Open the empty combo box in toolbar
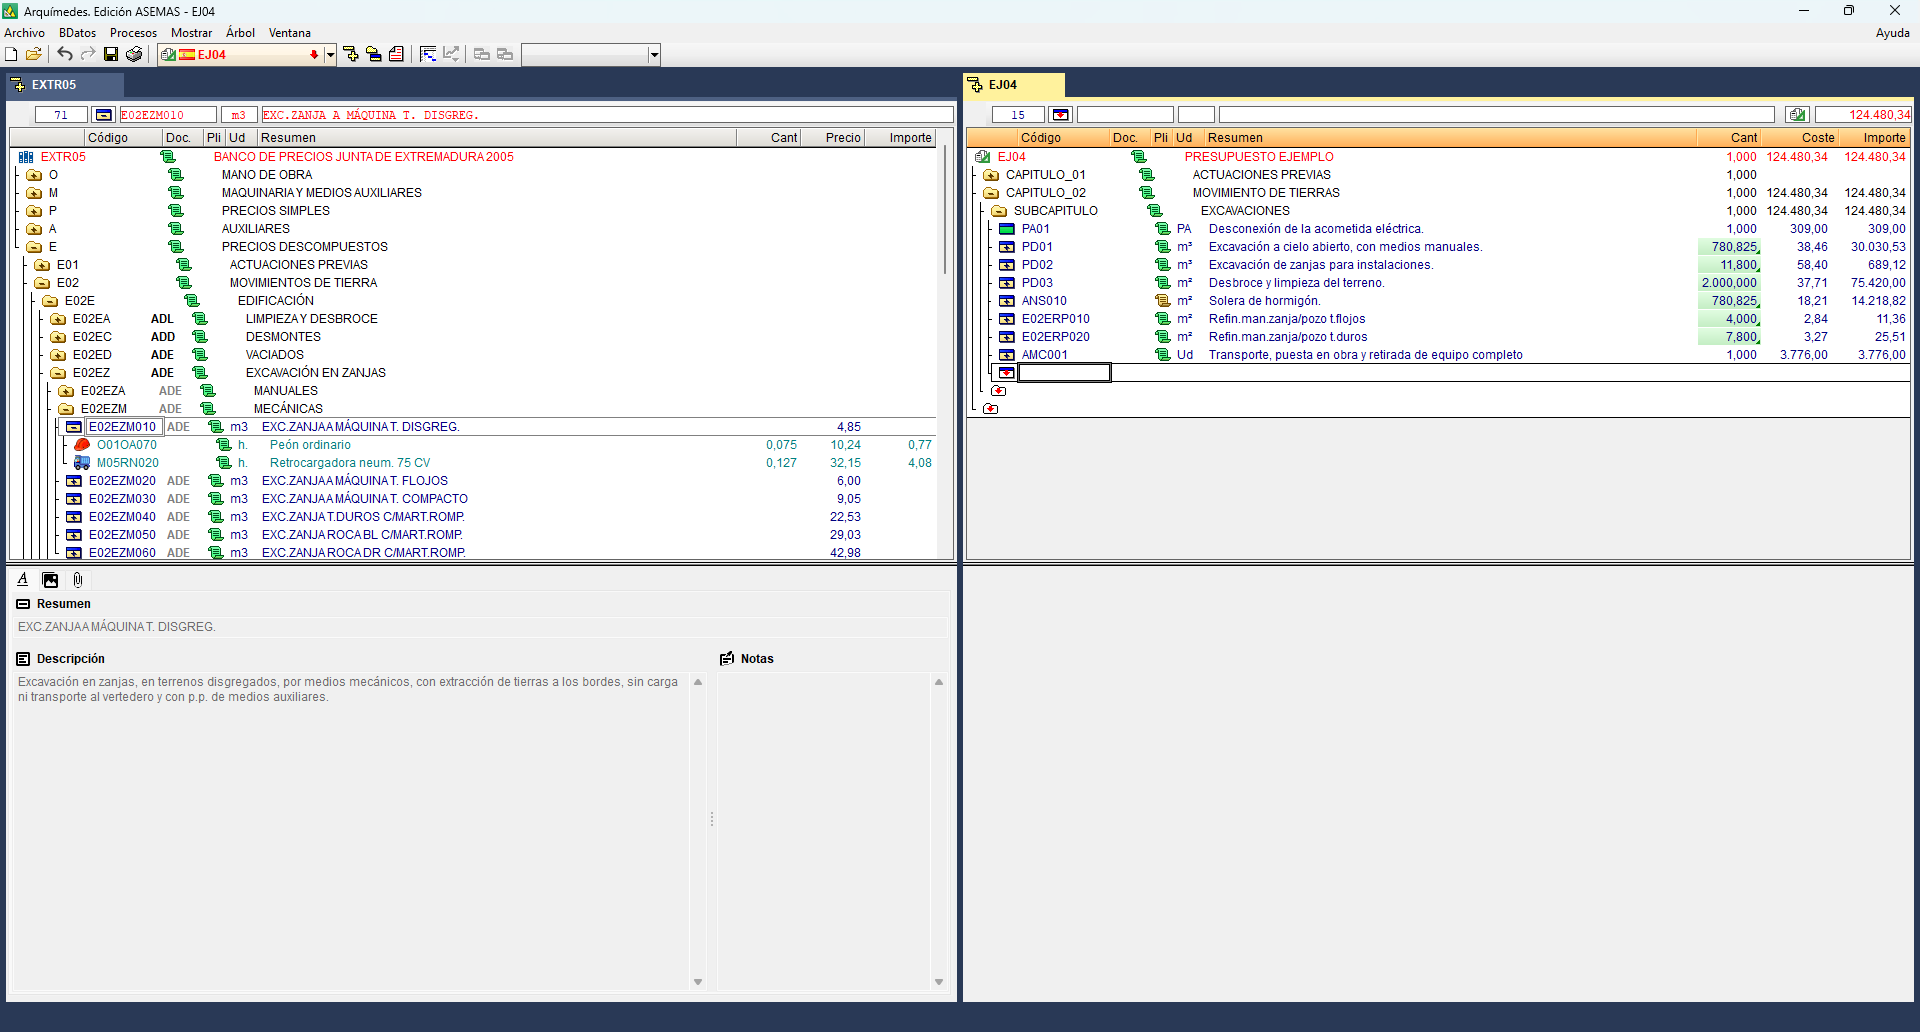This screenshot has width=1920, height=1032. (x=654, y=55)
